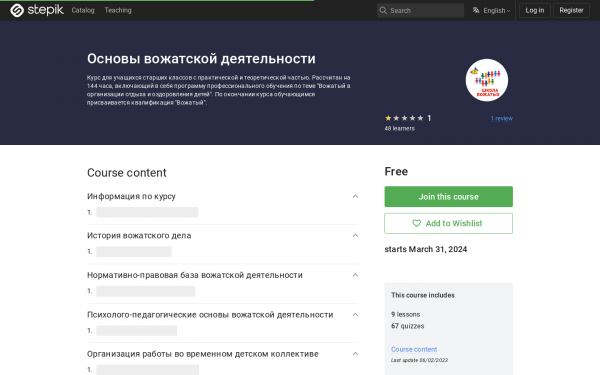The image size is (600, 375).
Task: Click the five-star course rating
Action: point(404,118)
